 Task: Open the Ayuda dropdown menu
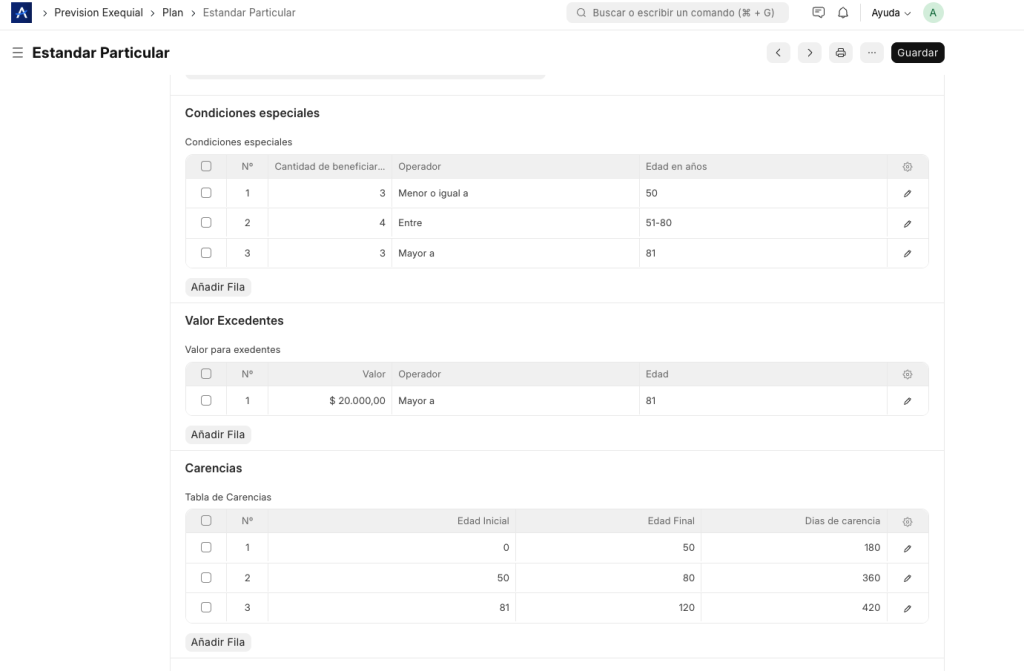click(x=891, y=13)
